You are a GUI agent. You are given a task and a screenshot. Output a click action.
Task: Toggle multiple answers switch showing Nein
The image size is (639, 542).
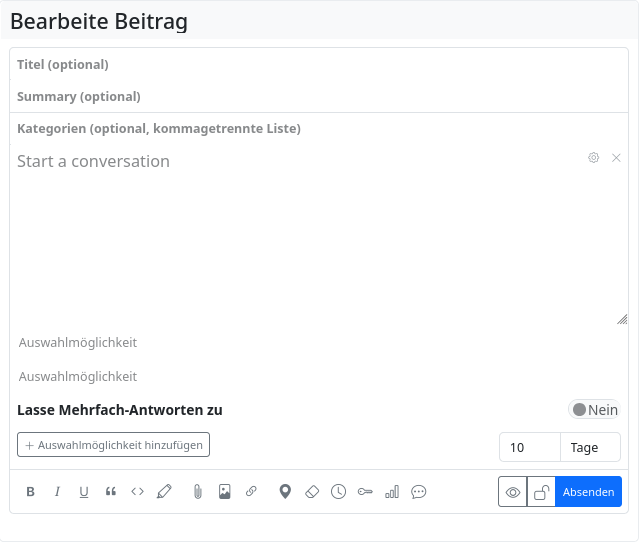[594, 410]
